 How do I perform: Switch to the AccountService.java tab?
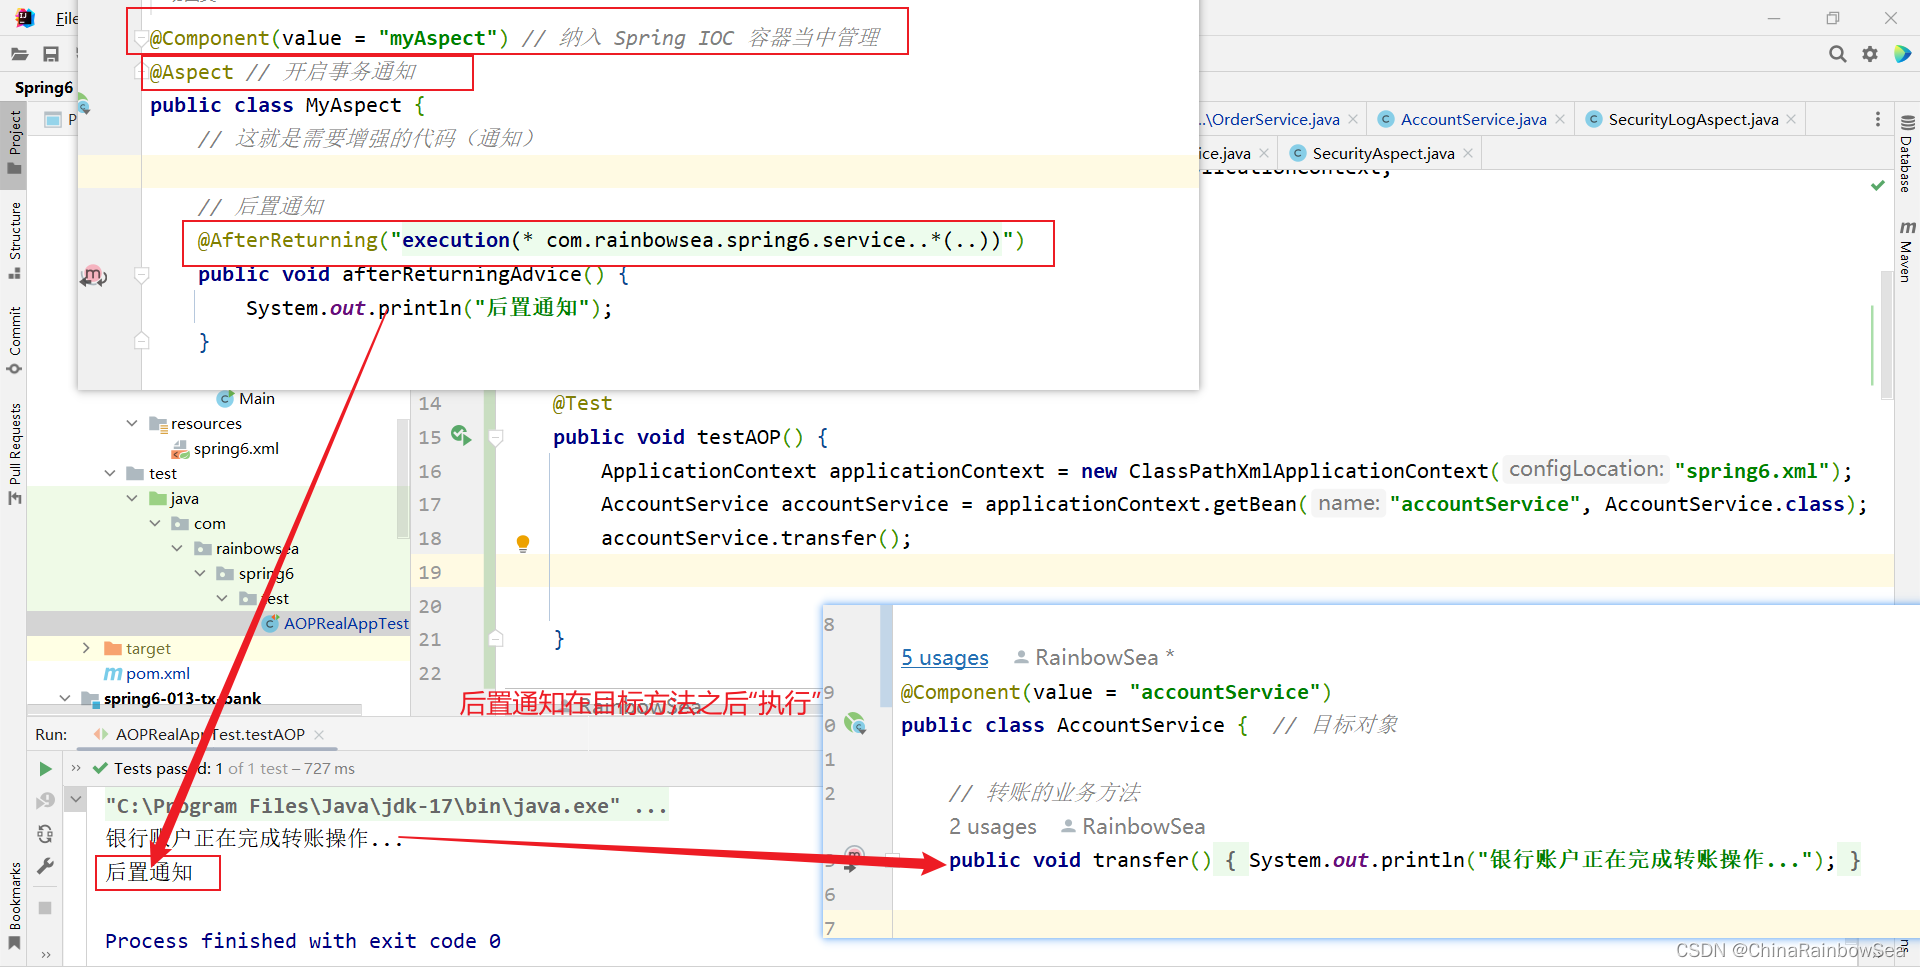click(1472, 119)
